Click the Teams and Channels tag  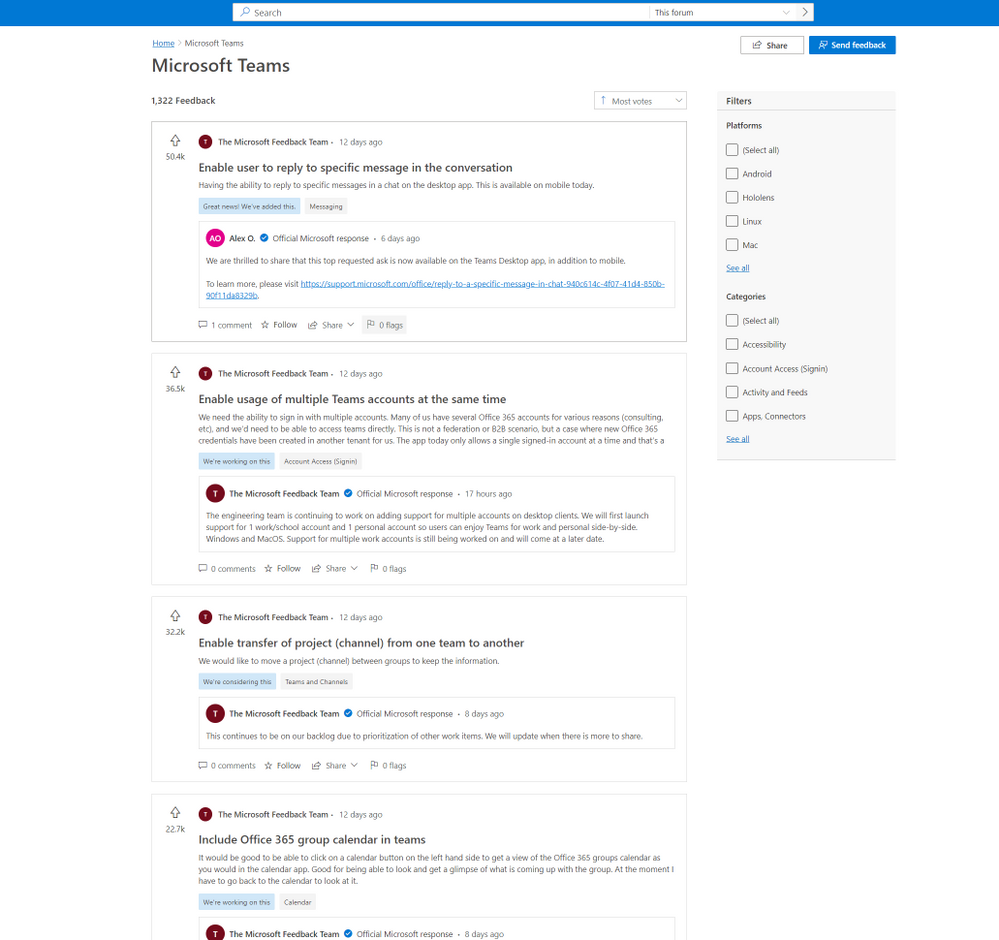pyautogui.click(x=317, y=682)
